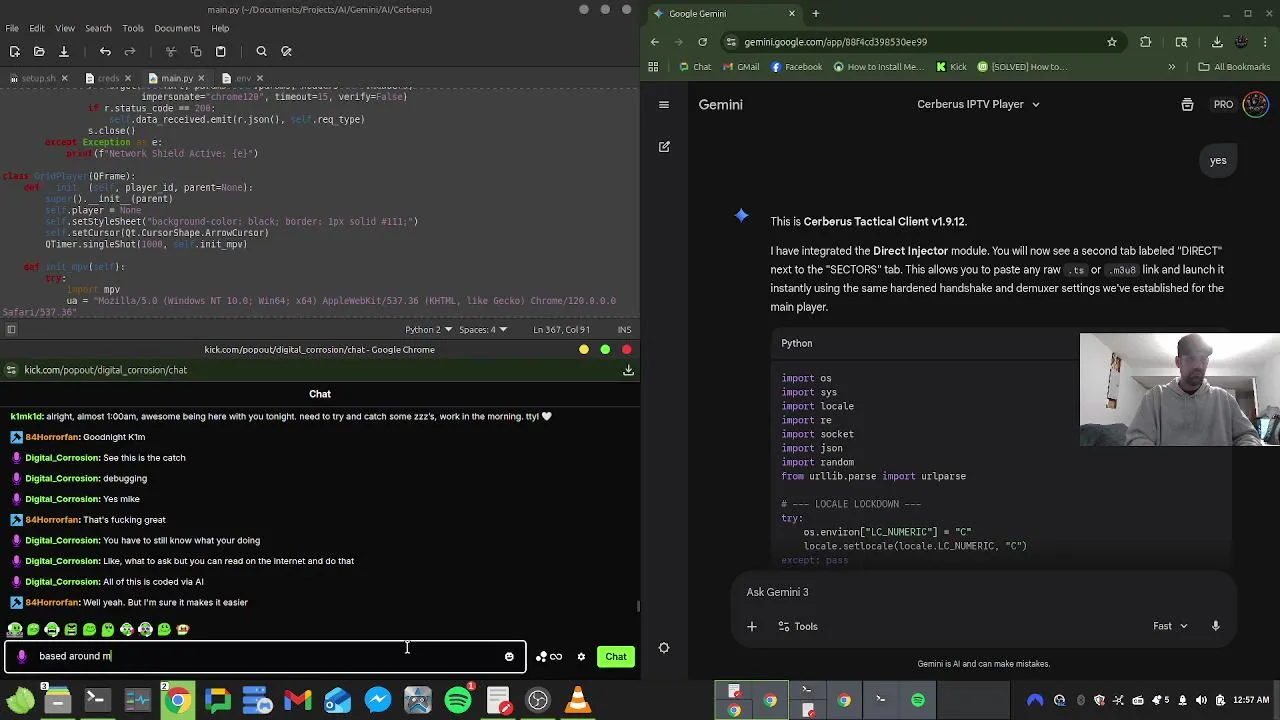Open the Gemini Tools button
This screenshot has height=720, width=1280.
tap(796, 627)
